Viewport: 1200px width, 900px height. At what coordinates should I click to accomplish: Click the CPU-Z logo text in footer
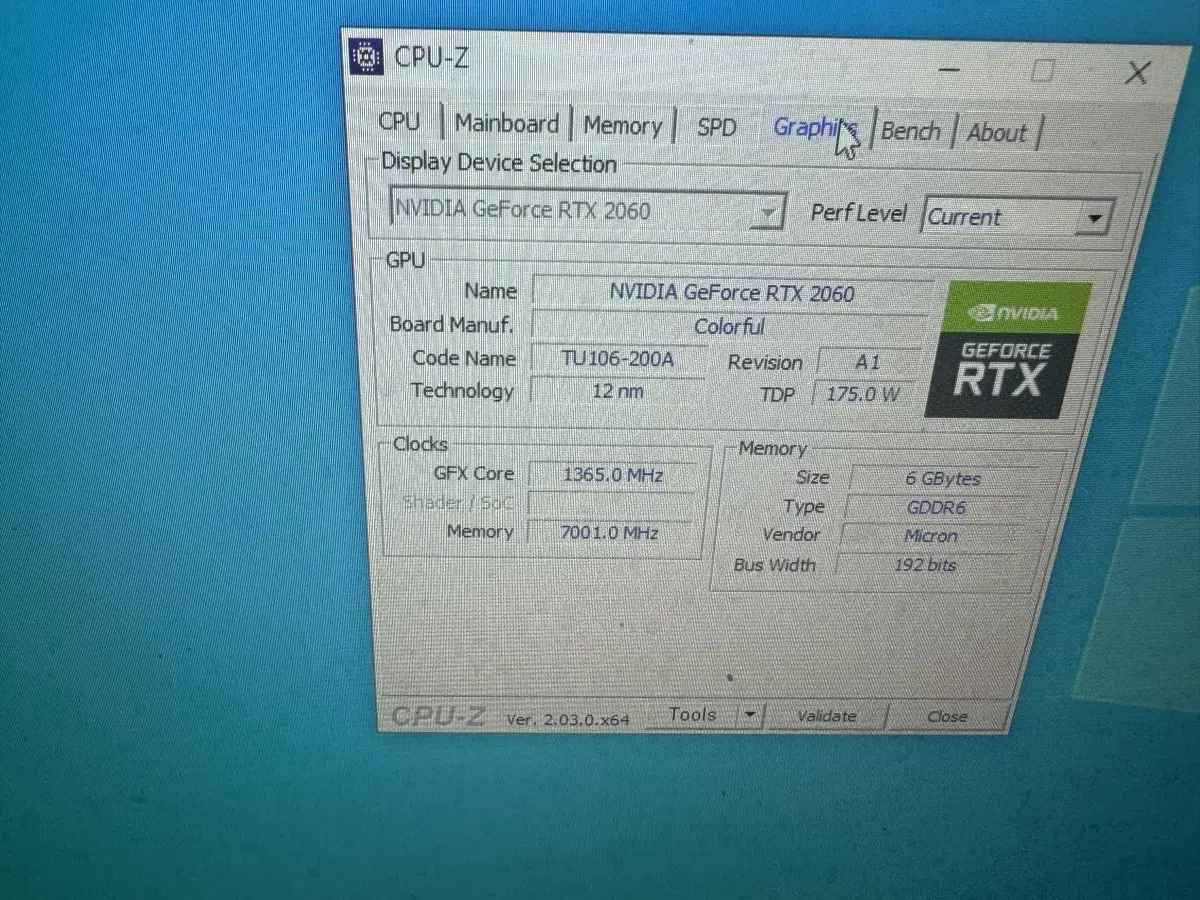point(438,716)
